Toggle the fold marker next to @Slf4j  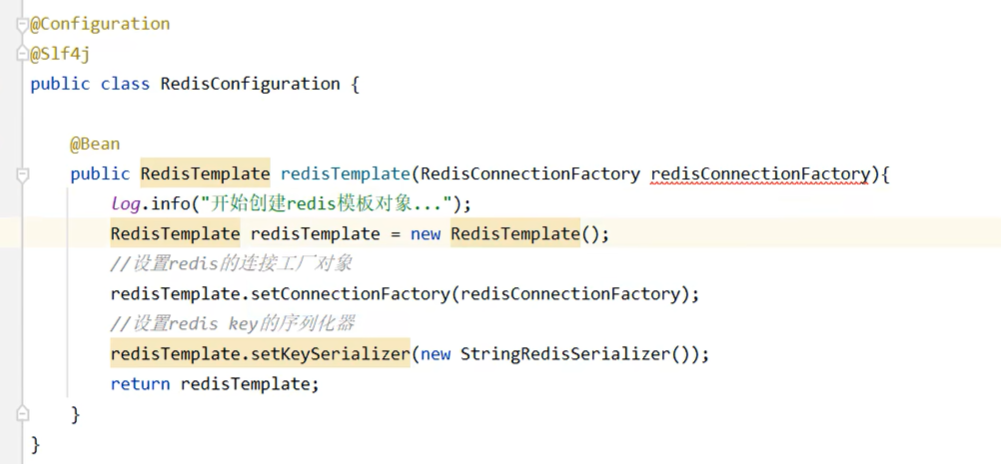pos(23,54)
